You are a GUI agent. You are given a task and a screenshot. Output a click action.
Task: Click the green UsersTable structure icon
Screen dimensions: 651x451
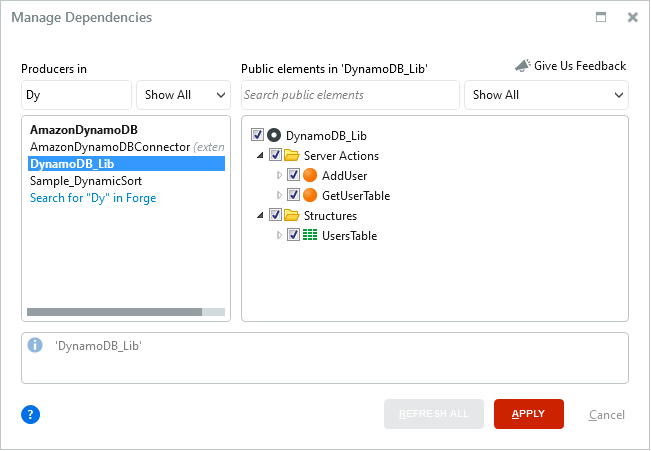click(310, 235)
